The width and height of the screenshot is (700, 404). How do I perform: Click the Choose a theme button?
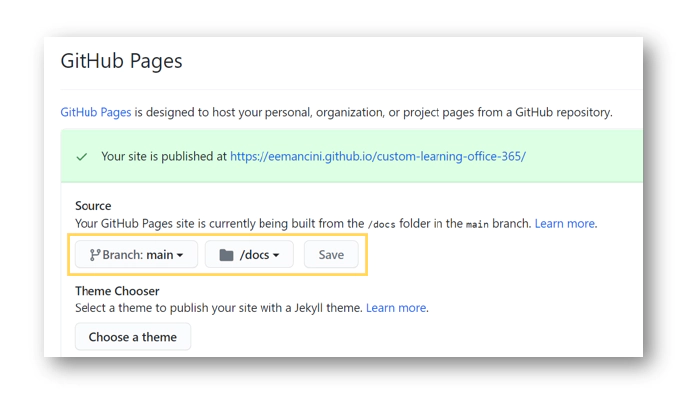[133, 337]
